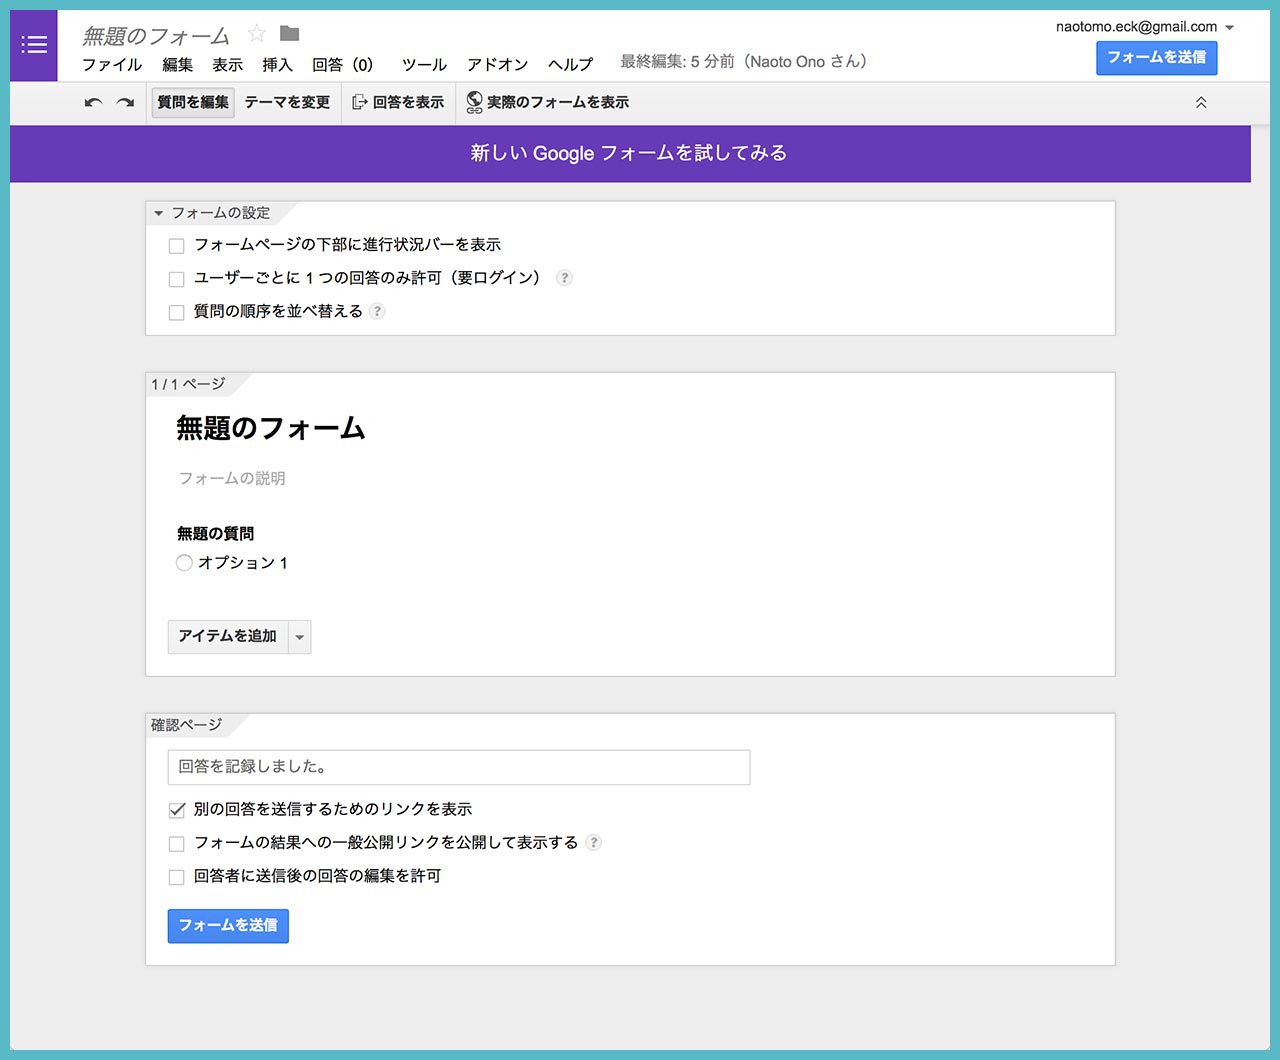Toggle 質問の順序を並べ替える checkbox
The height and width of the screenshot is (1060, 1280).
pyautogui.click(x=177, y=312)
